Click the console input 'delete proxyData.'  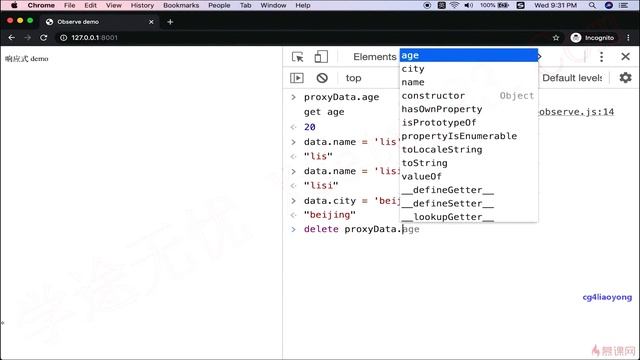(353, 229)
